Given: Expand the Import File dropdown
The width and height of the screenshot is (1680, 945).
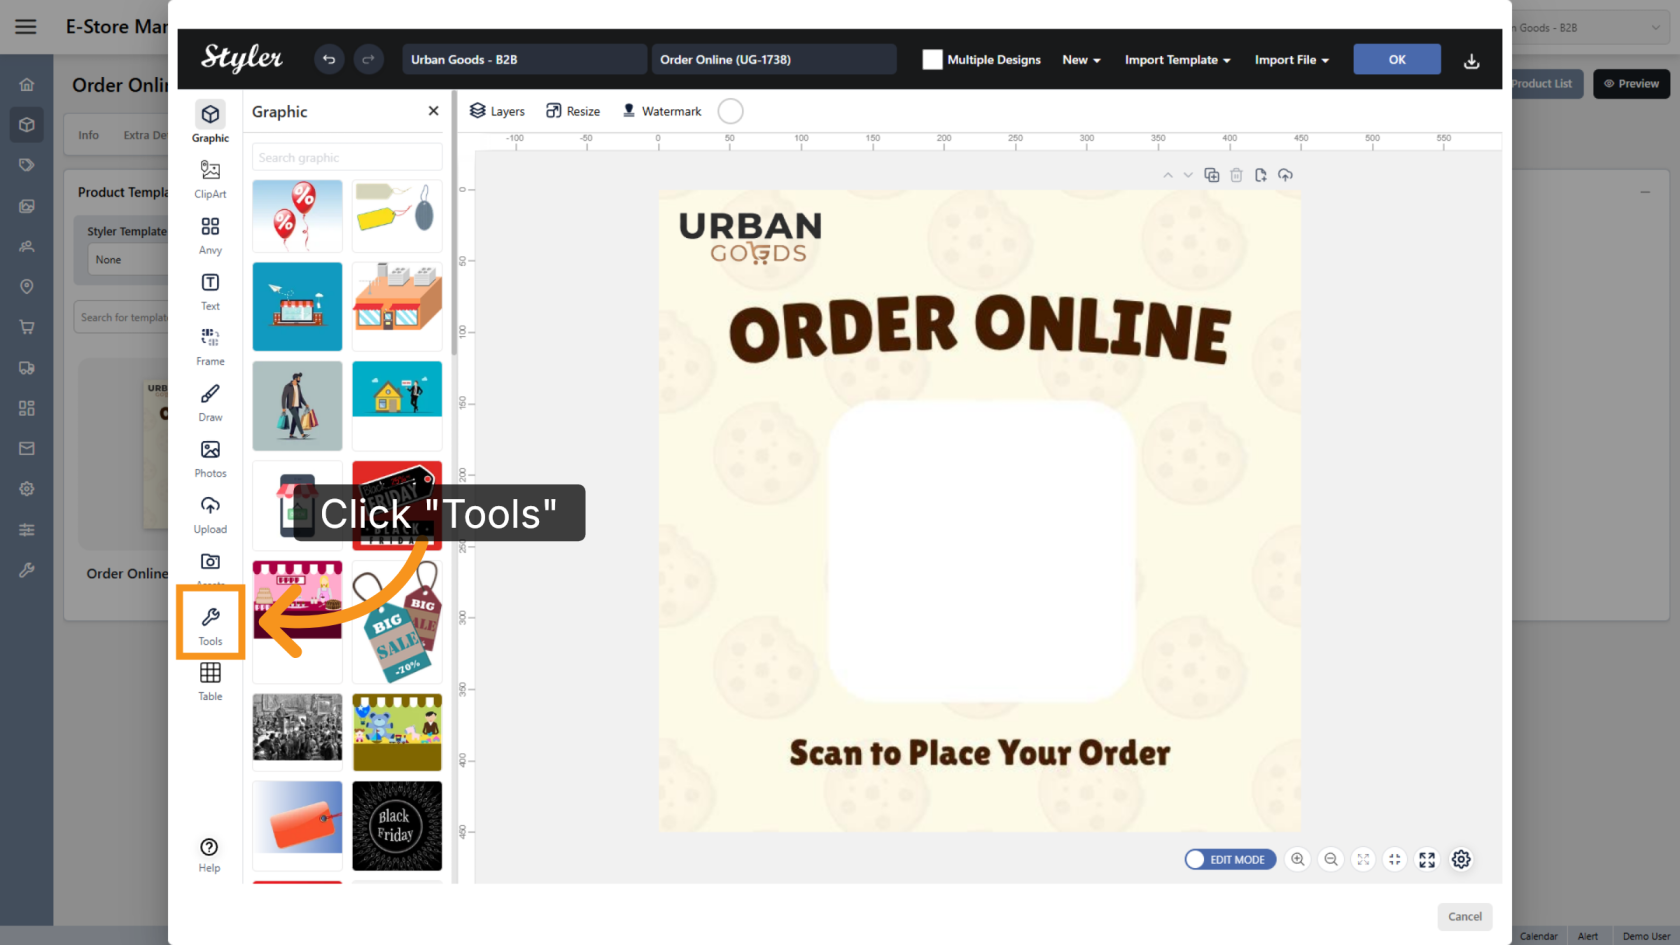Looking at the screenshot, I should click(x=1292, y=60).
